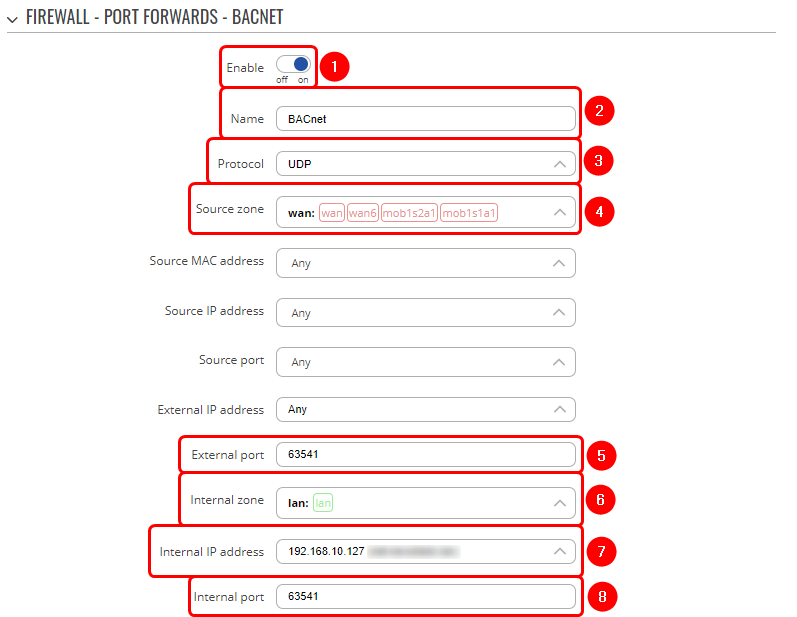Click the green lan tag in Internal zone
The height and width of the screenshot is (617, 797).
322,503
